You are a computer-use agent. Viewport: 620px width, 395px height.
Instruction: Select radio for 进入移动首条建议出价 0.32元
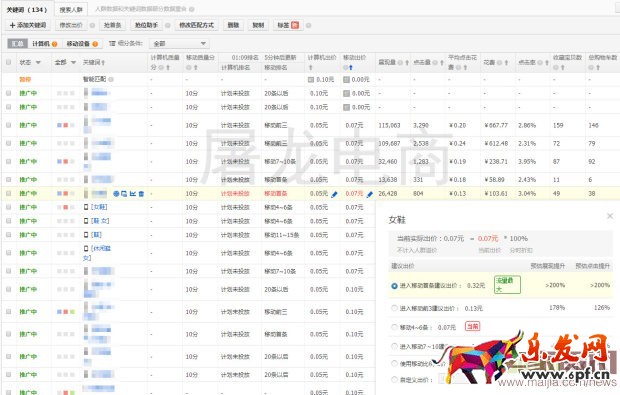click(x=394, y=285)
